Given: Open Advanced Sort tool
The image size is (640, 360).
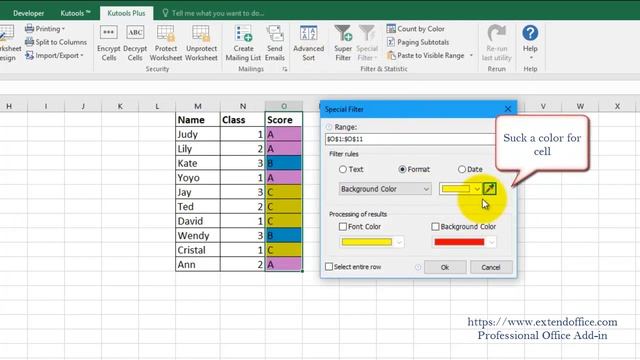Looking at the screenshot, I should pyautogui.click(x=309, y=43).
